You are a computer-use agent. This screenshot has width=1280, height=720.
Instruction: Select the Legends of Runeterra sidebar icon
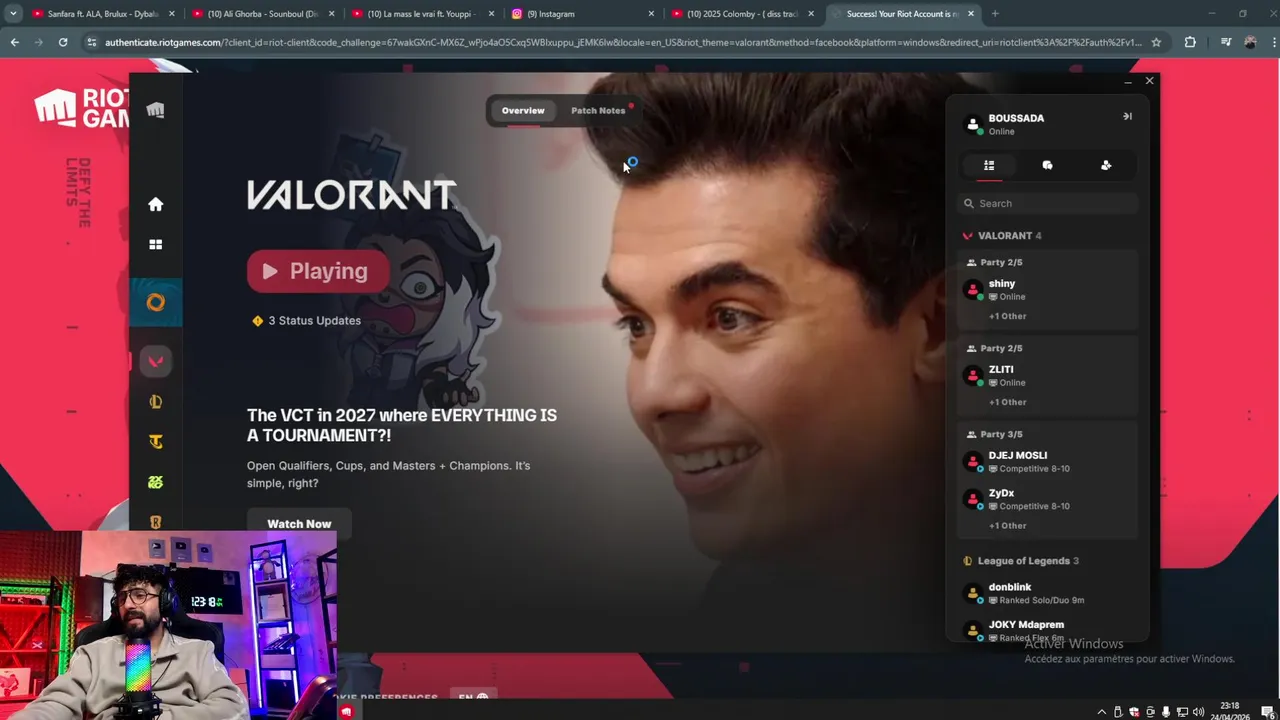[x=155, y=521]
